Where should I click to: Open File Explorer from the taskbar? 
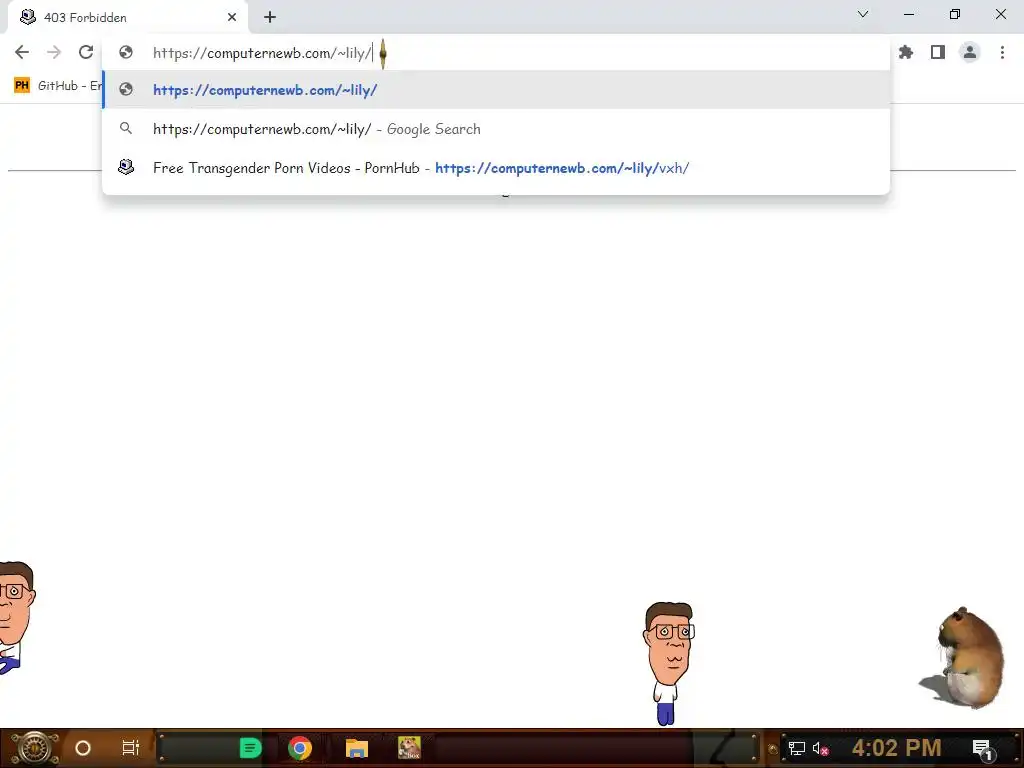357,748
